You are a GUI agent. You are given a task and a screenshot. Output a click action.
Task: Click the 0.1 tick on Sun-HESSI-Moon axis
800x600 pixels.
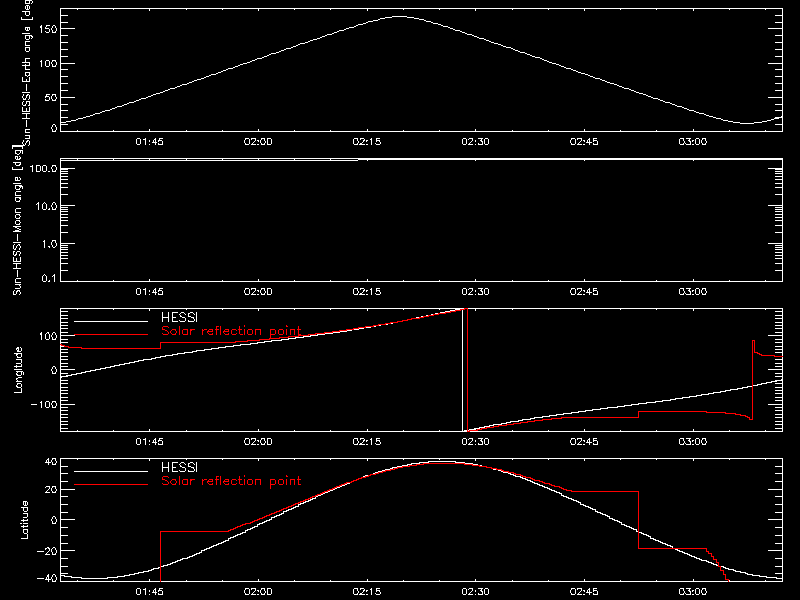[x=49, y=278]
